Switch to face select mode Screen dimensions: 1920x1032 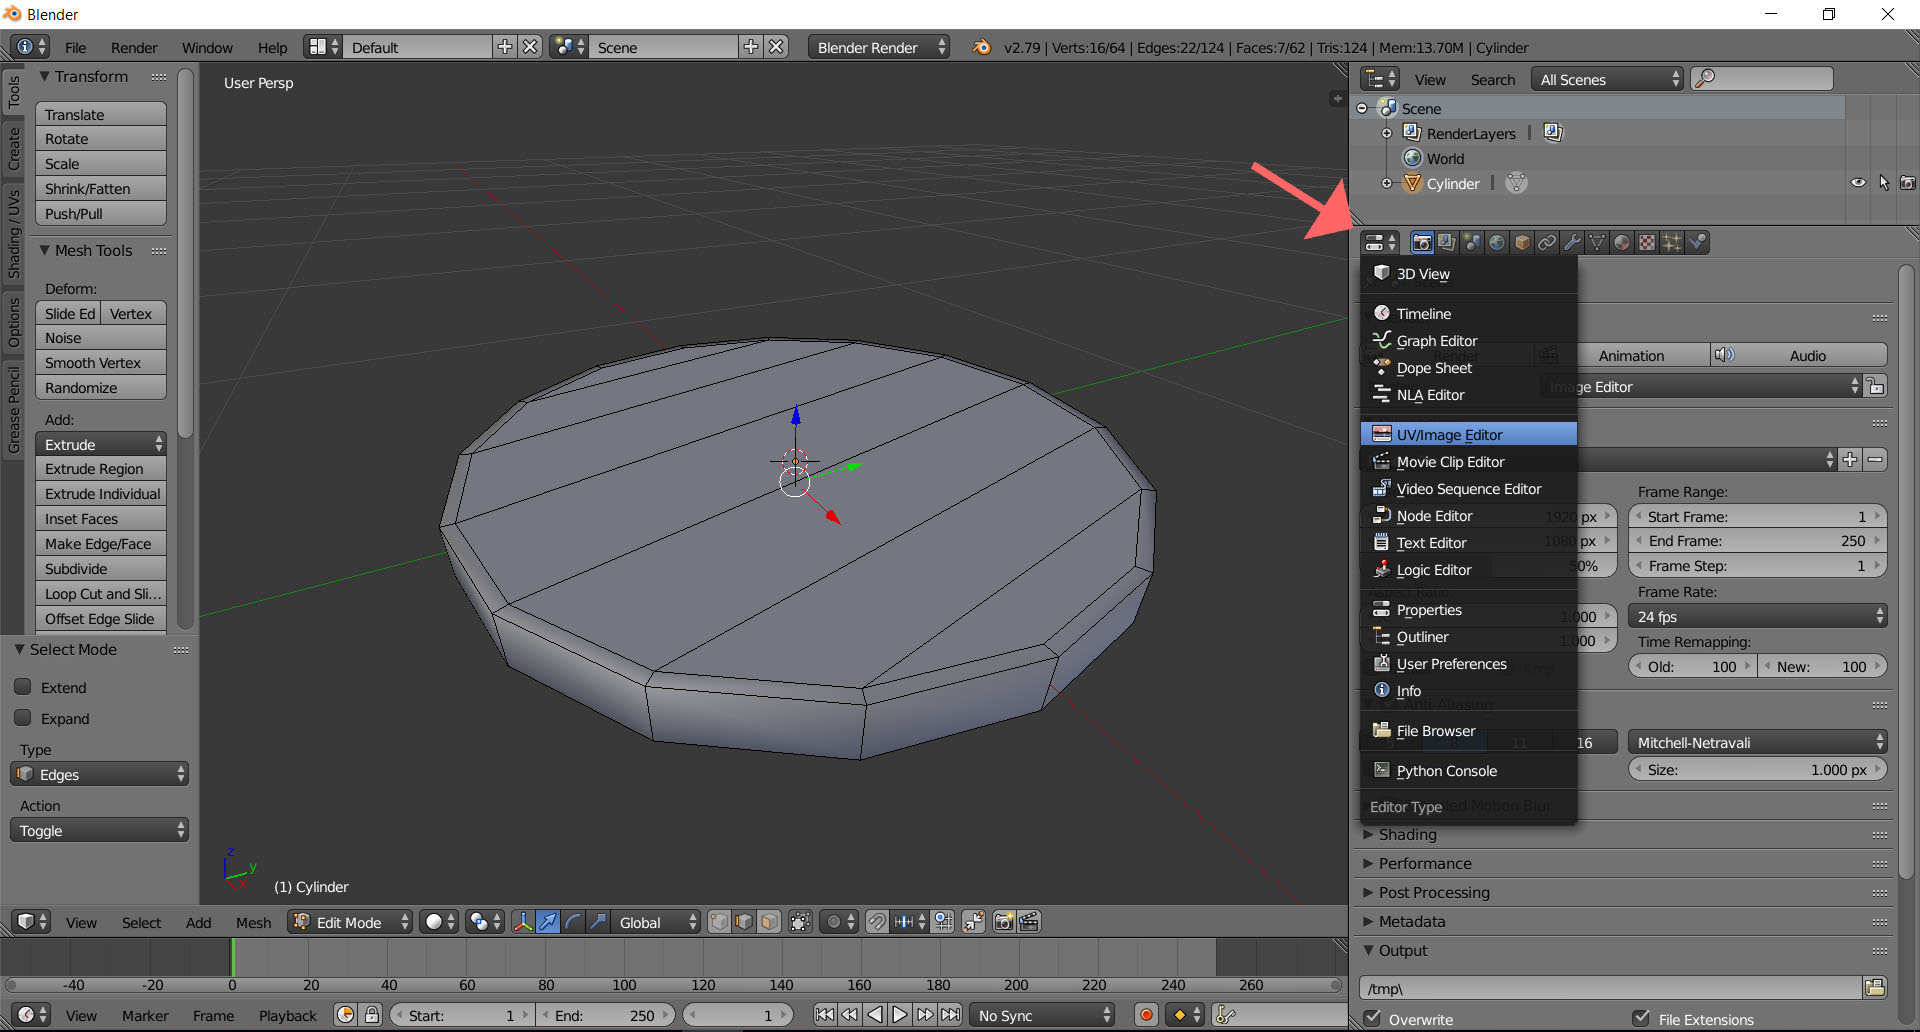769,922
